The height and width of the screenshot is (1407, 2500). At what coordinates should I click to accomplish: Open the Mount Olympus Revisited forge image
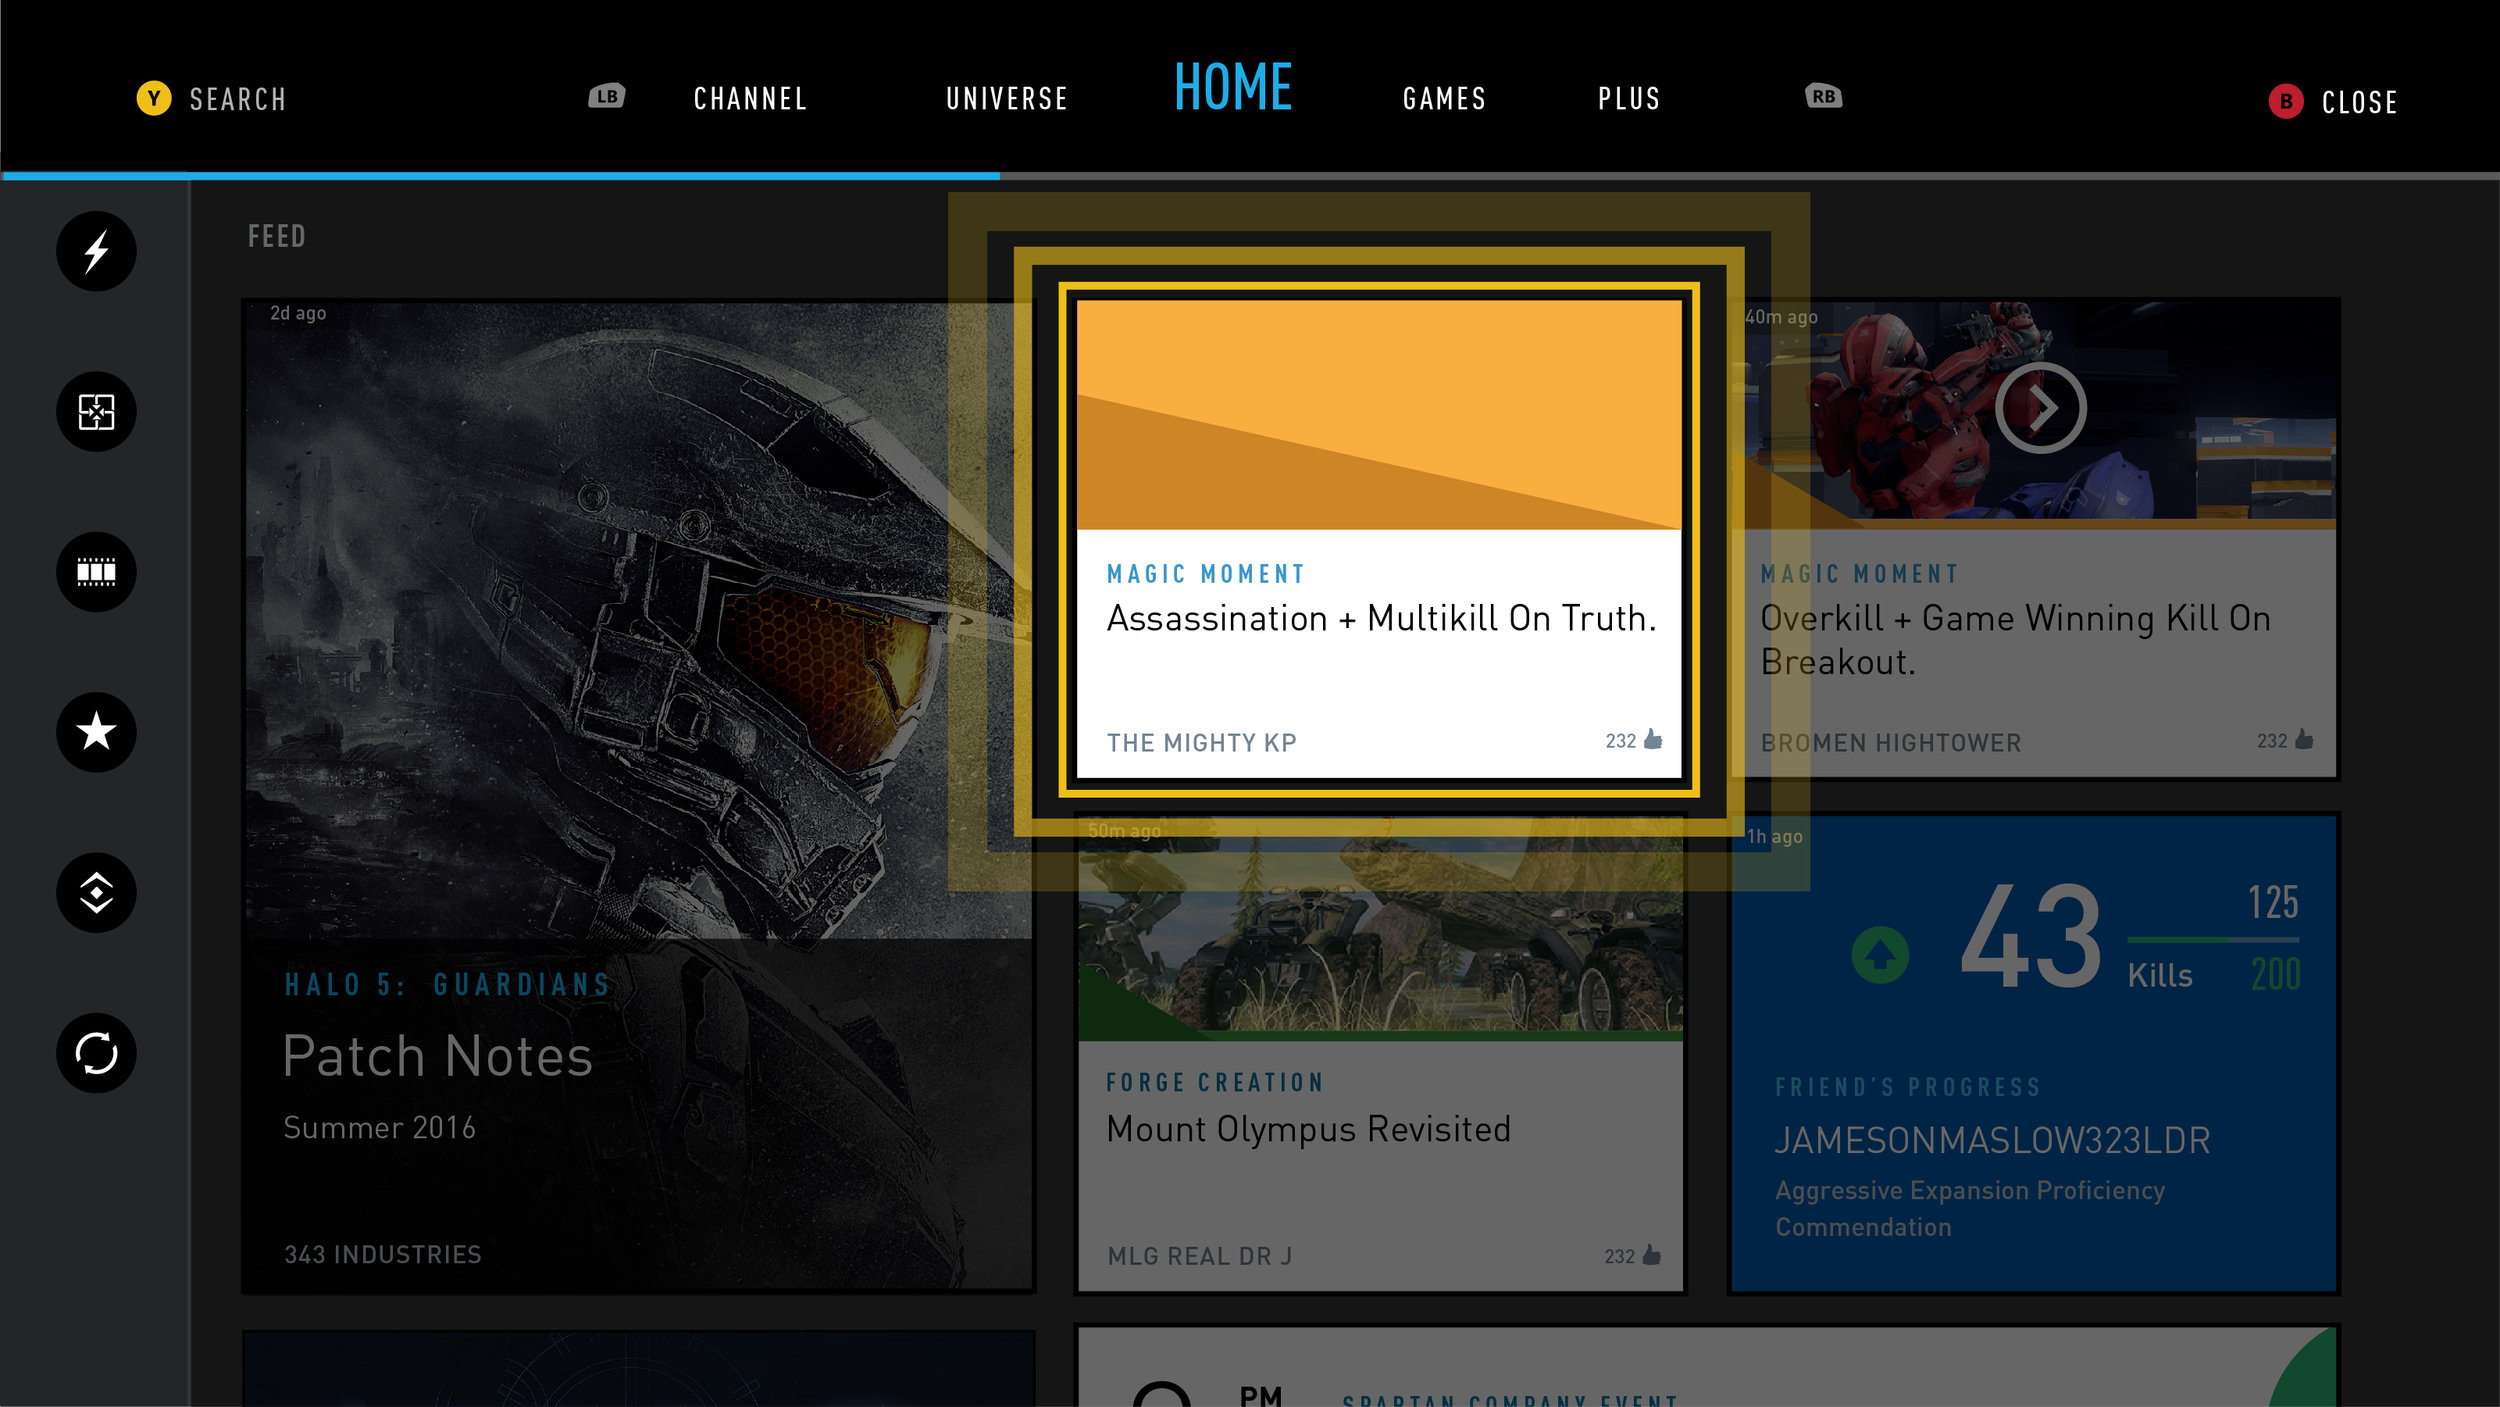click(x=1380, y=930)
